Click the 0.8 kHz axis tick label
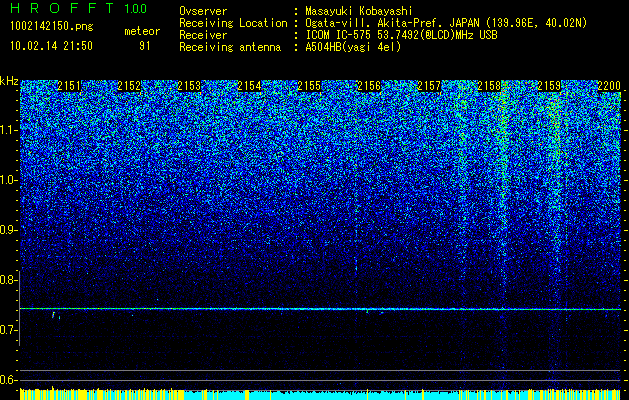 (9, 280)
